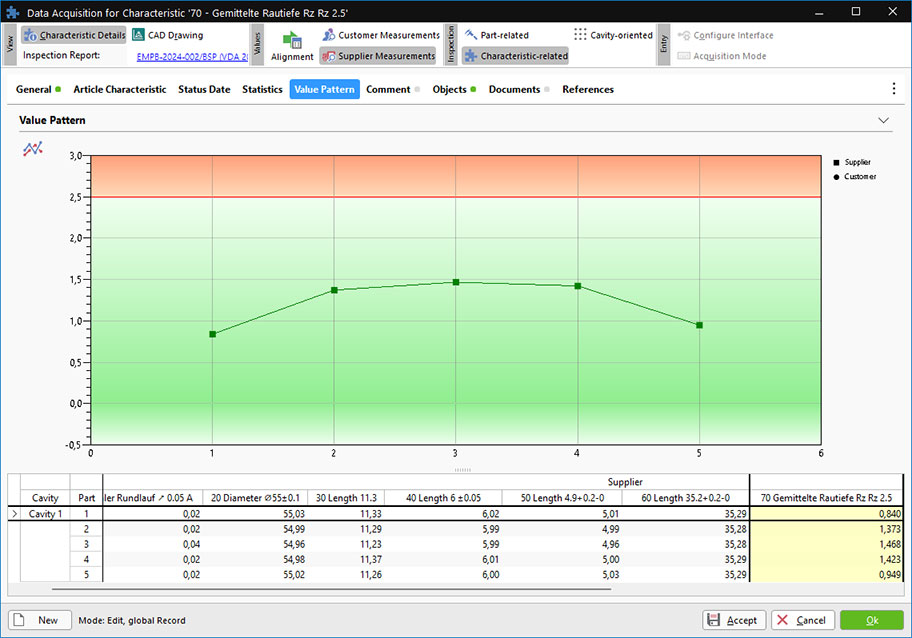Select Customer Measurements values
Image resolution: width=912 pixels, height=638 pixels.
click(380, 35)
